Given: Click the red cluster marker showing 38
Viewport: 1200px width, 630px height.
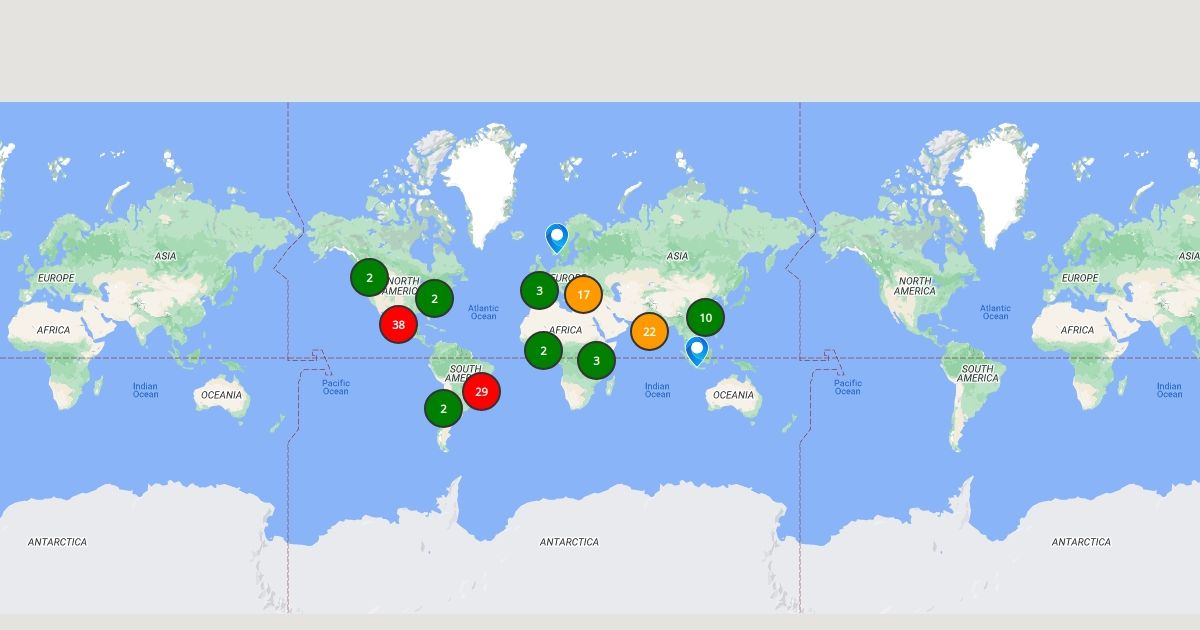Looking at the screenshot, I should click(398, 324).
